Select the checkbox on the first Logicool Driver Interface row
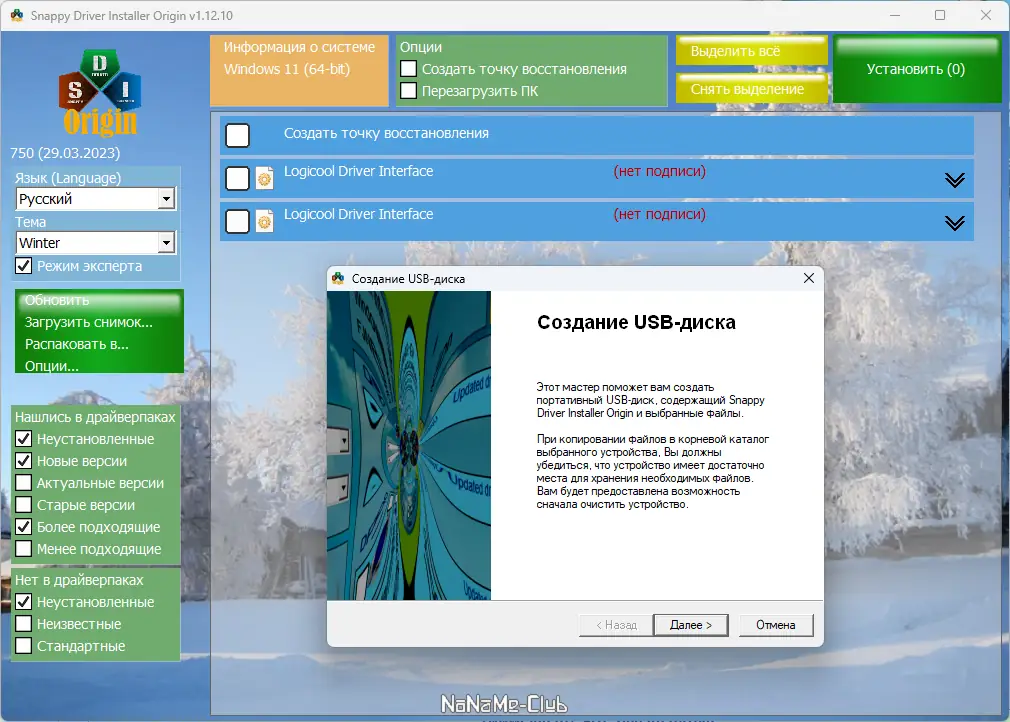Screen dimensions: 1010x722 click(x=237, y=178)
